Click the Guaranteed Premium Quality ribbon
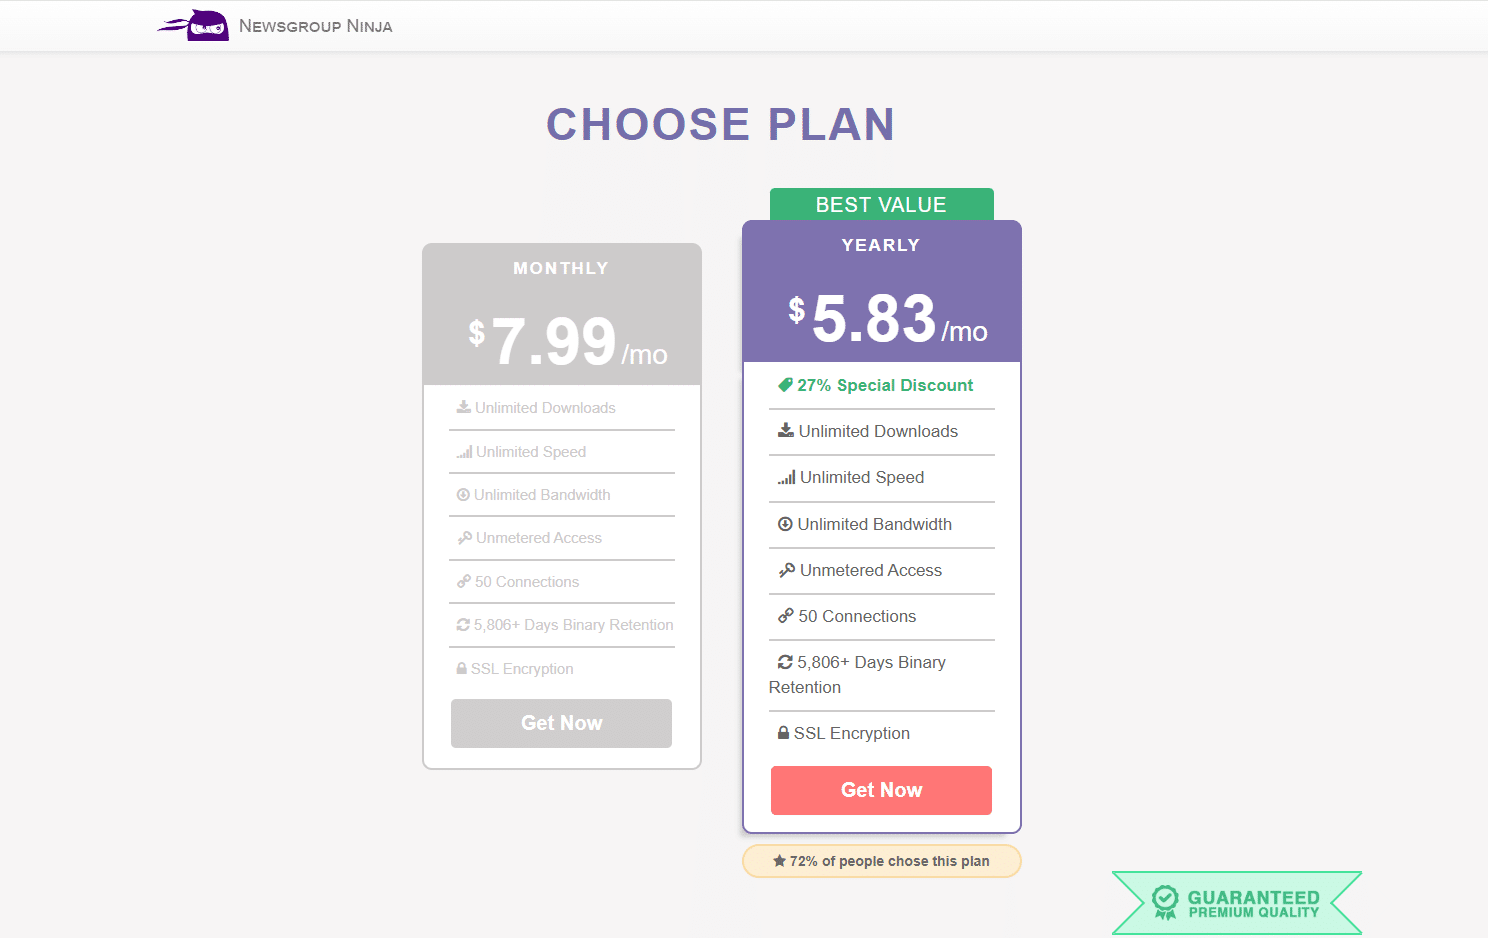The height and width of the screenshot is (938, 1488). pyautogui.click(x=1238, y=902)
